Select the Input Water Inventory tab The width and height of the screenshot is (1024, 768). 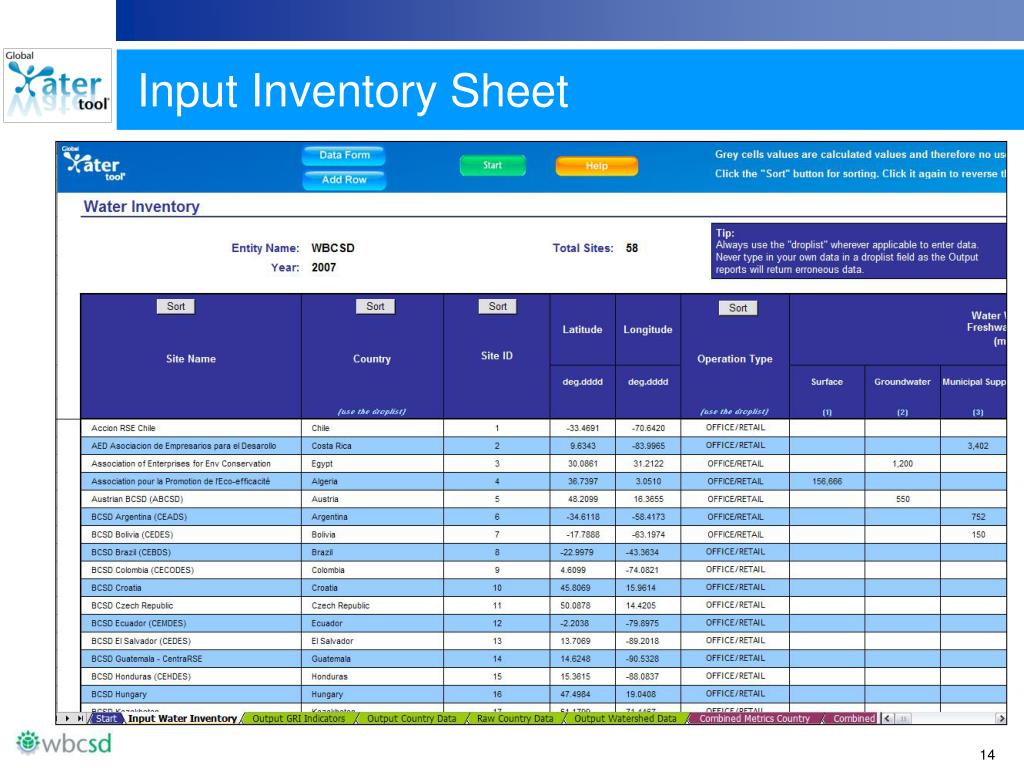coord(182,718)
